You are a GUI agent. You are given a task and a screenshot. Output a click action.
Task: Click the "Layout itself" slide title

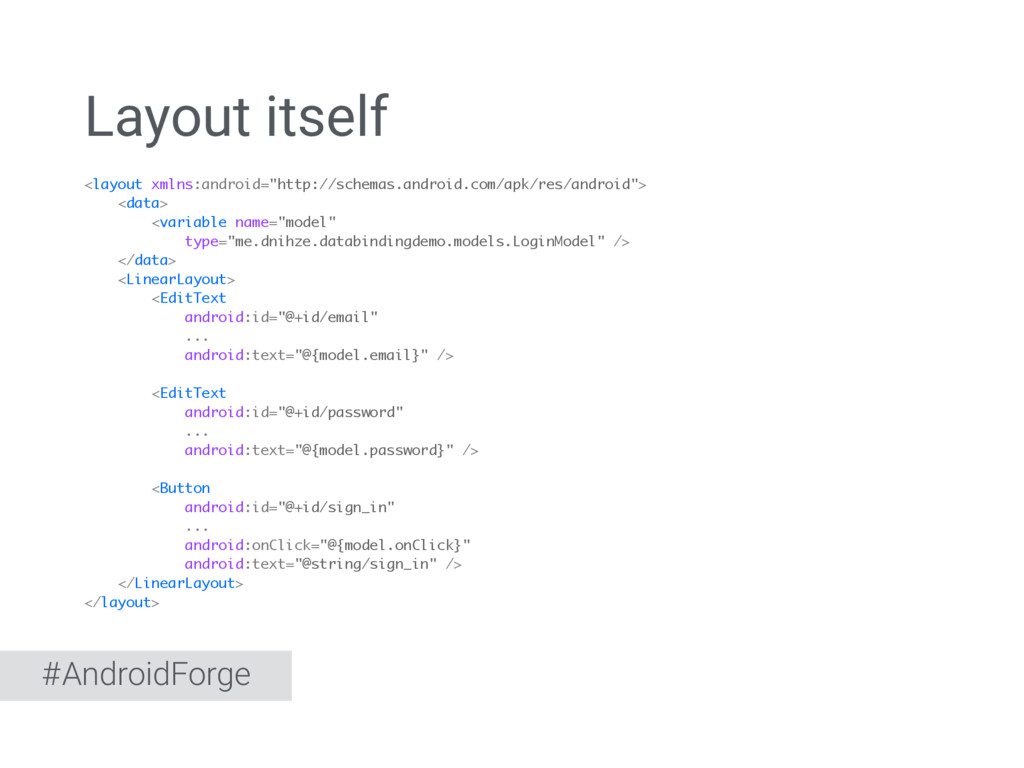click(x=235, y=117)
